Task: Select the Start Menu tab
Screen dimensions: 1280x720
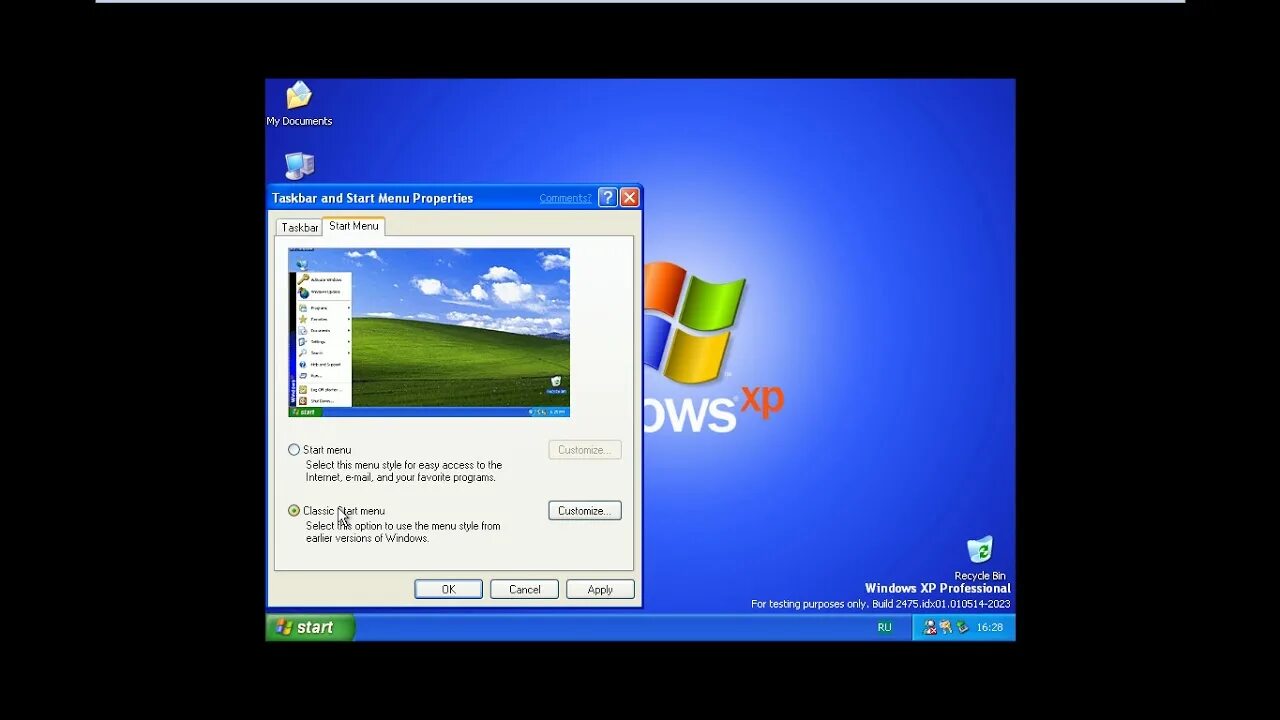Action: click(x=354, y=226)
